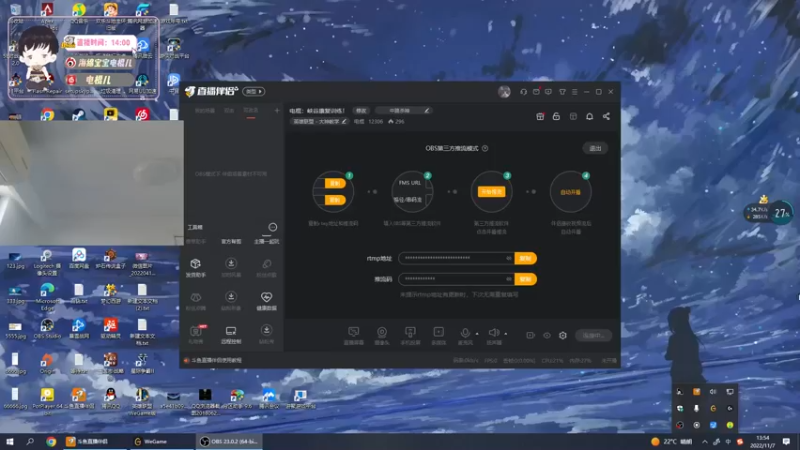The width and height of the screenshot is (800, 450).
Task: Open the Origin desktop shortcut
Action: click(x=47, y=363)
